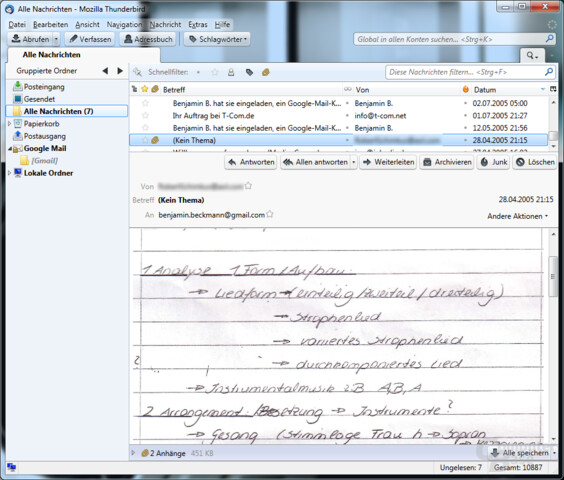This screenshot has width=564, height=480.
Task: Open the Nachricht menu
Action: coord(165,24)
